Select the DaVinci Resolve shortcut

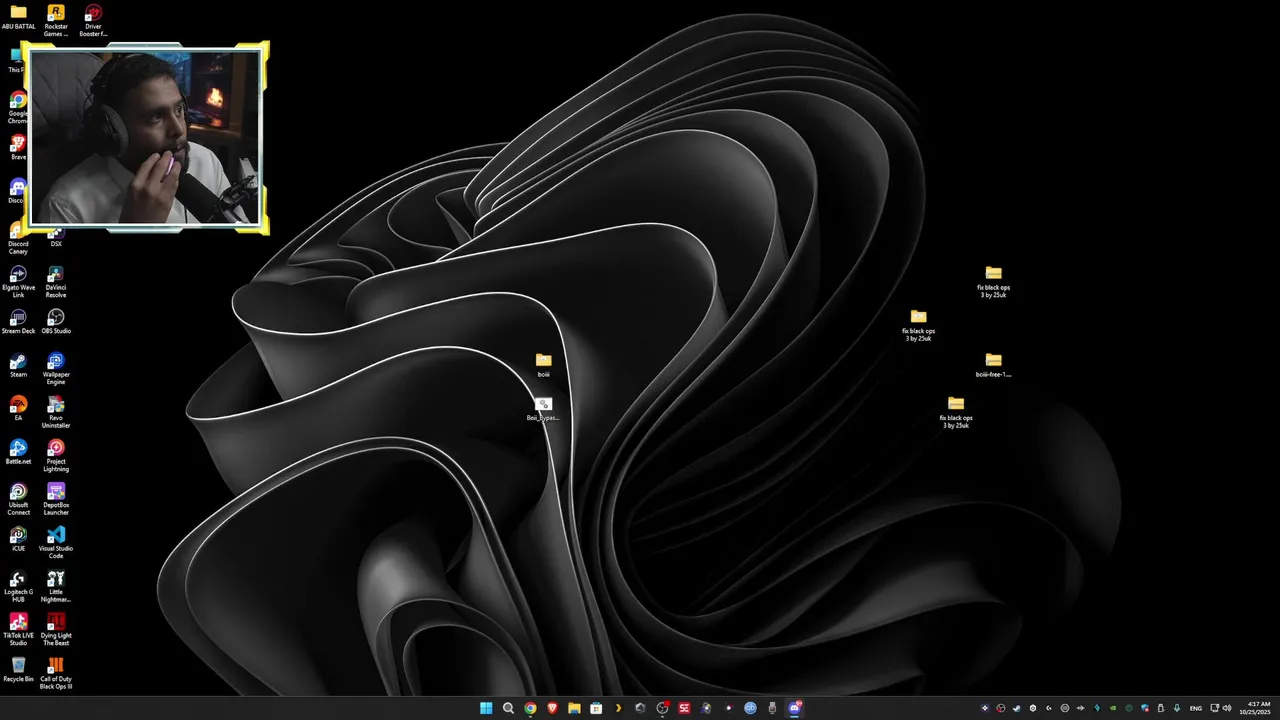coord(56,282)
